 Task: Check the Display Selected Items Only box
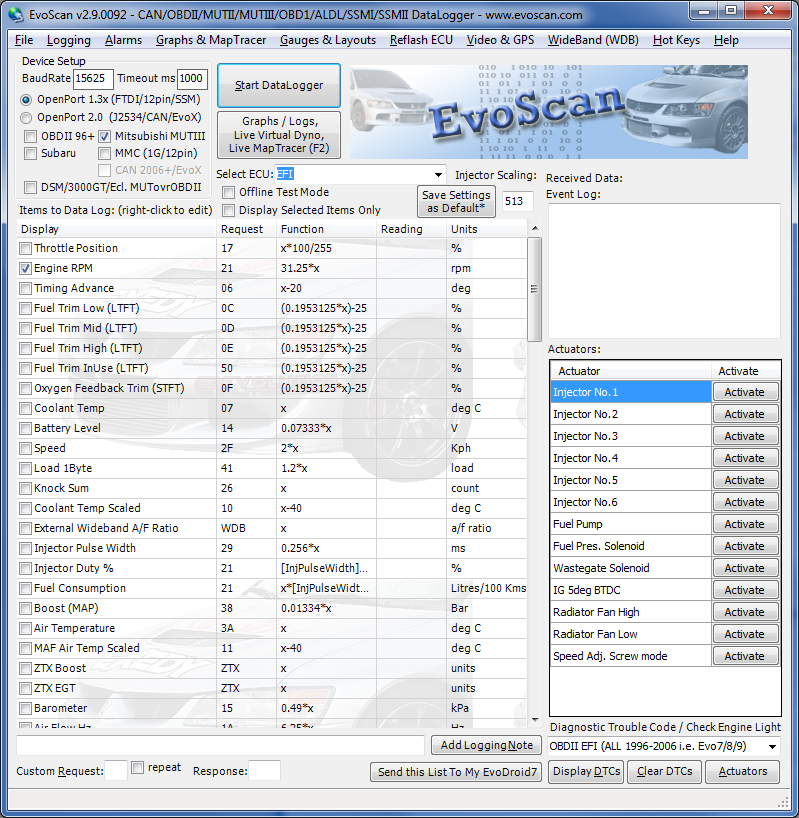click(228, 210)
